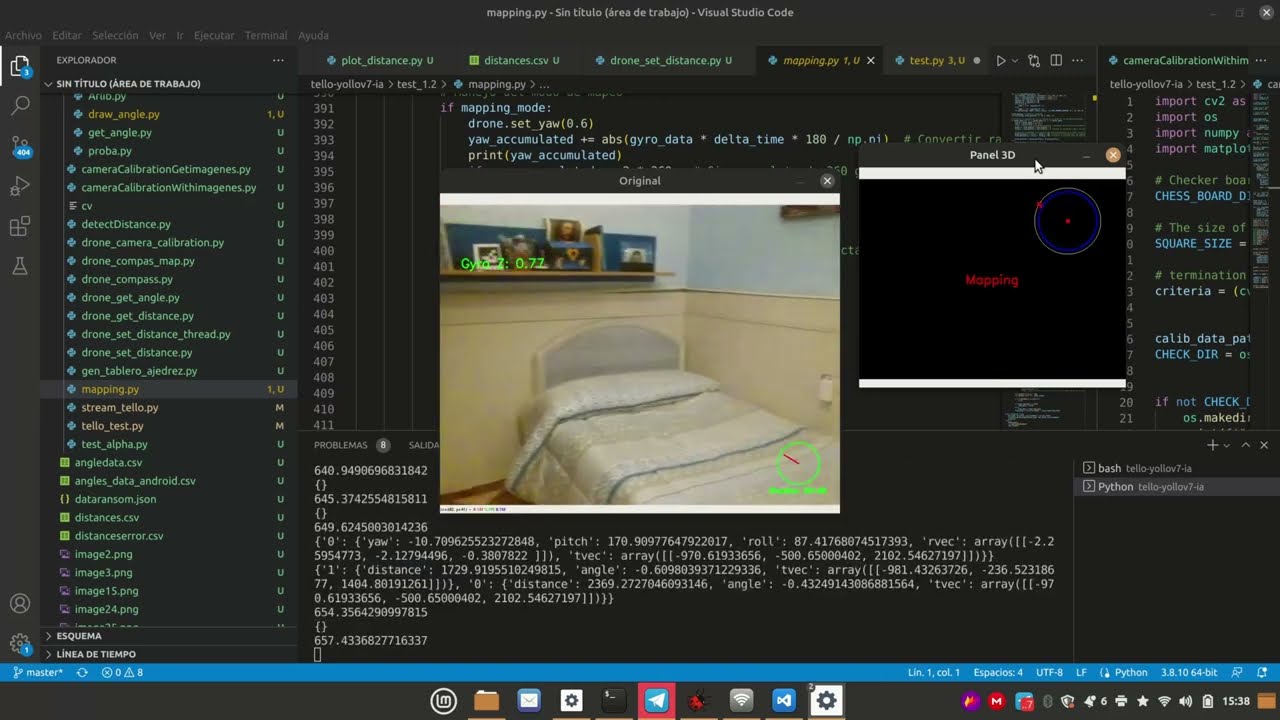Select interpreter 3.8.10 64-bit
The width and height of the screenshot is (1280, 720).
tap(1190, 673)
